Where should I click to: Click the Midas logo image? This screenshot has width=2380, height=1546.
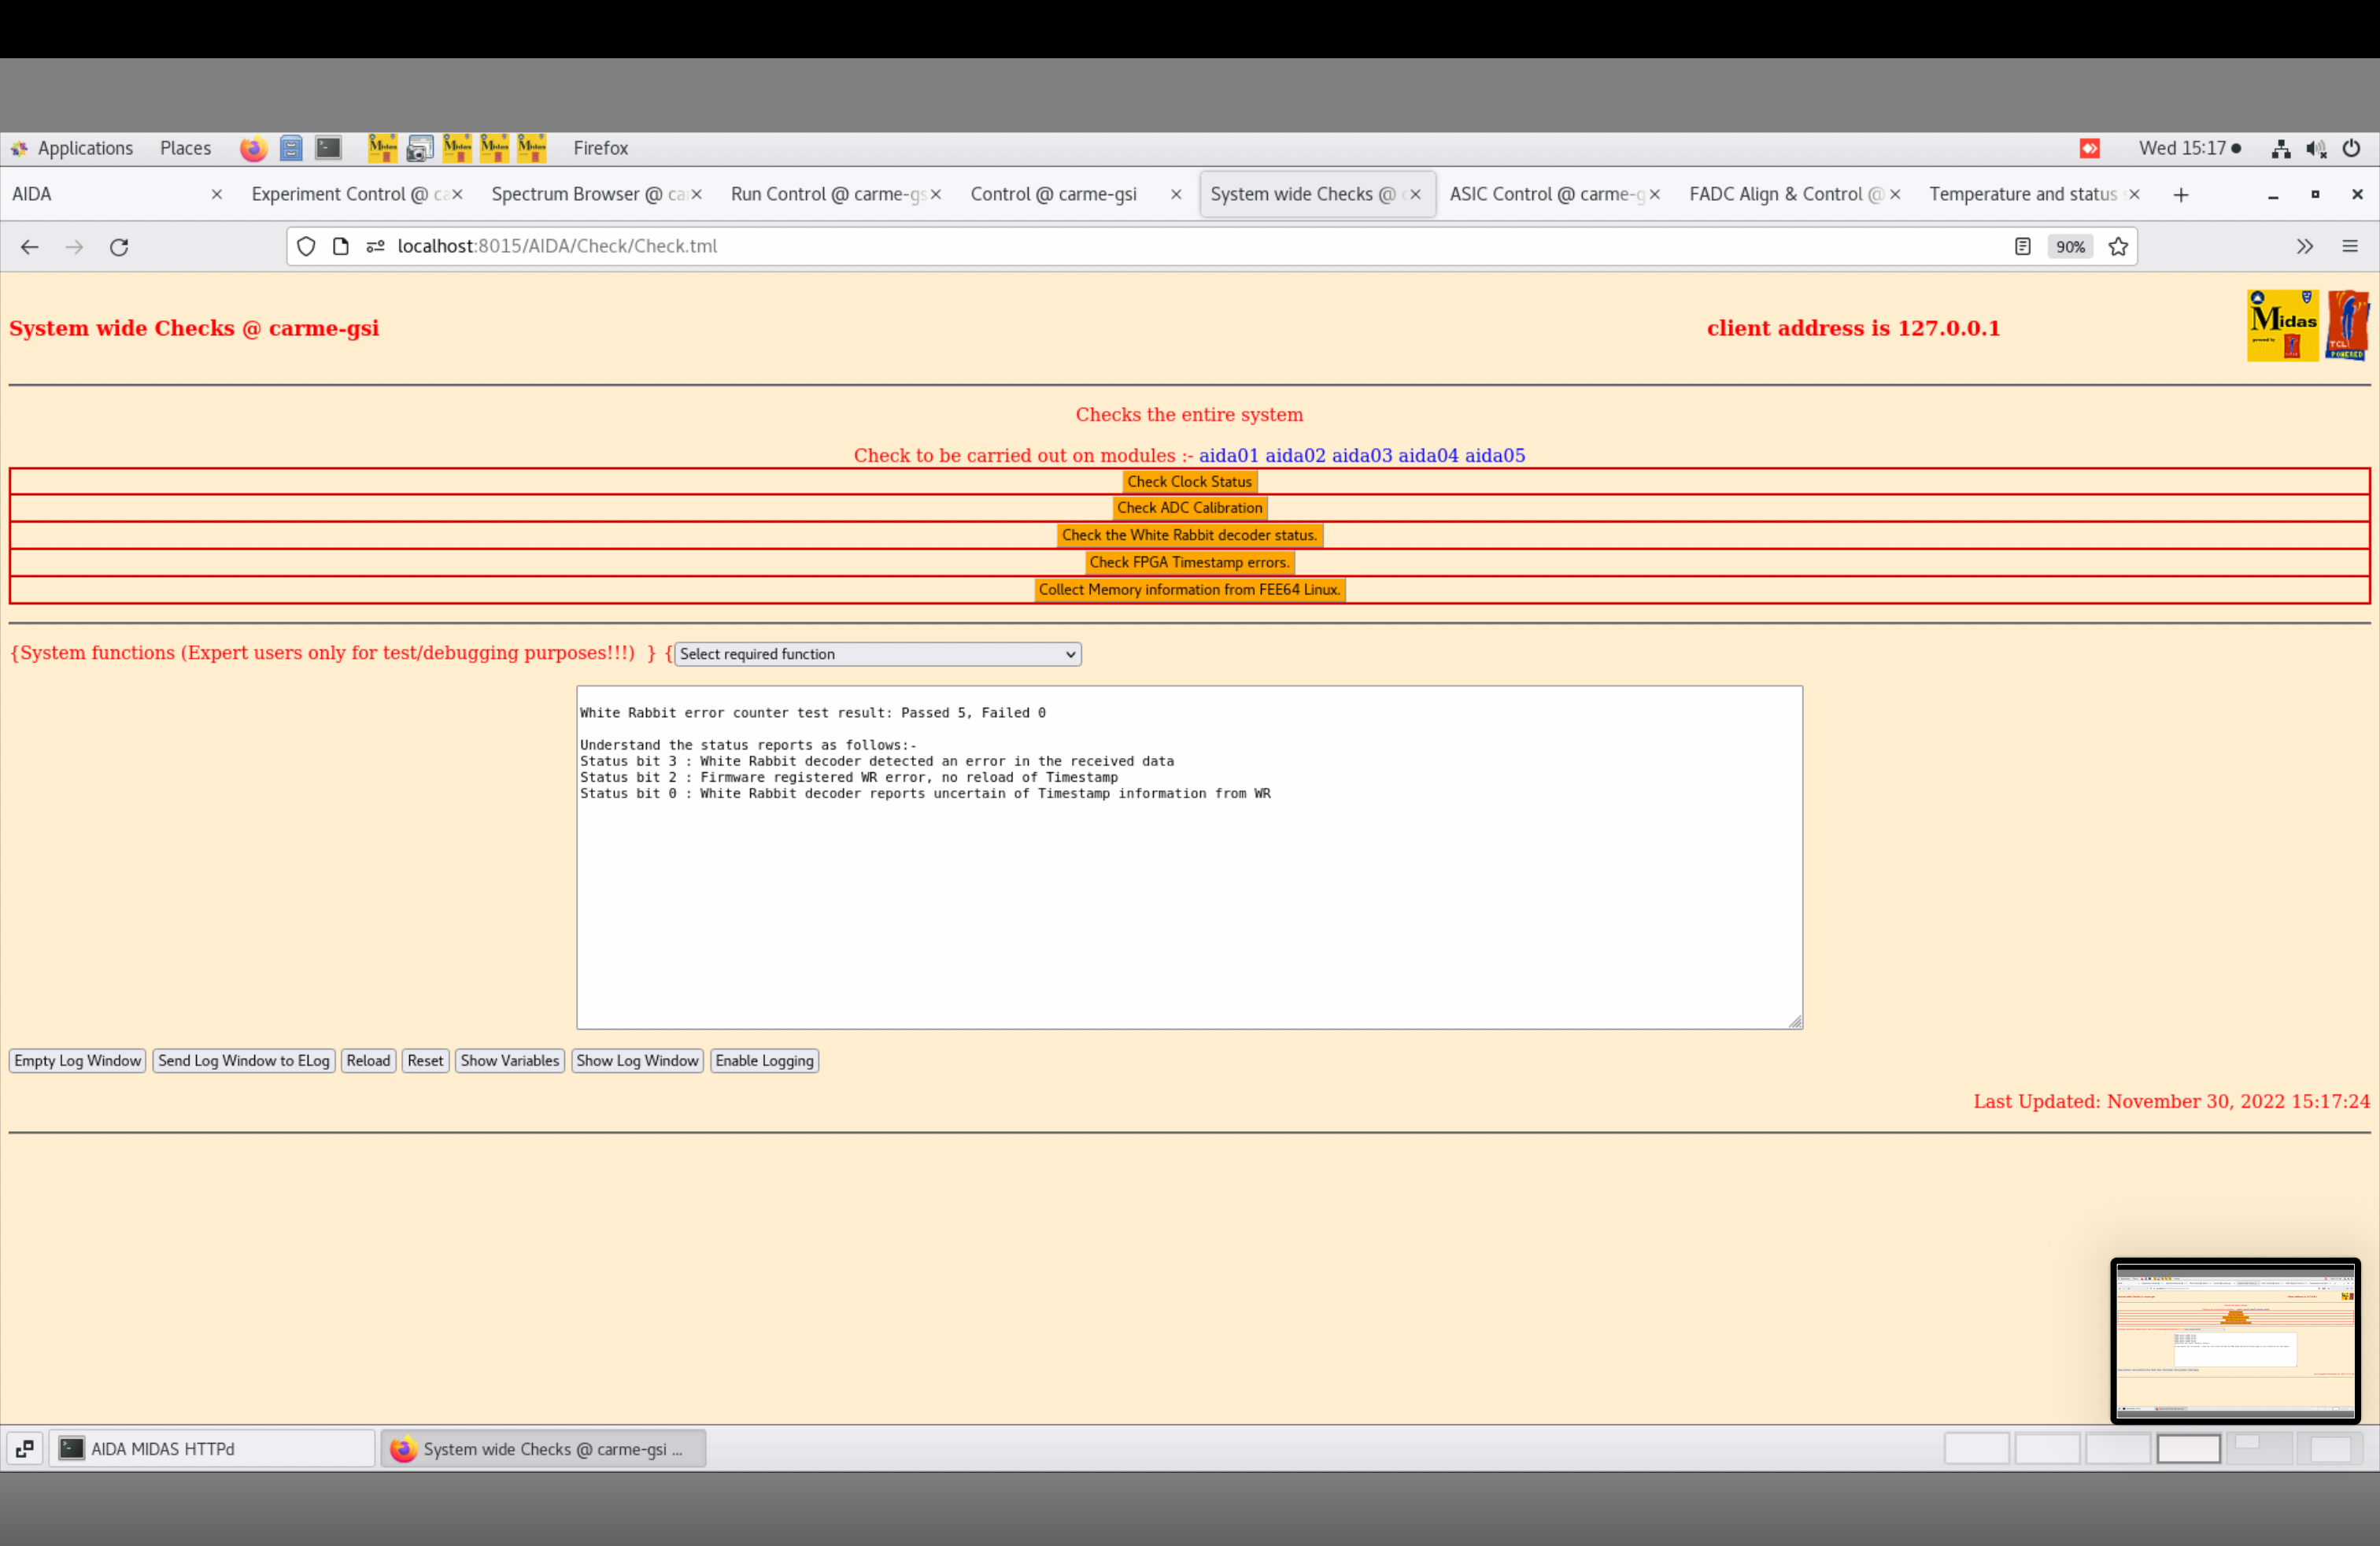coord(2282,326)
